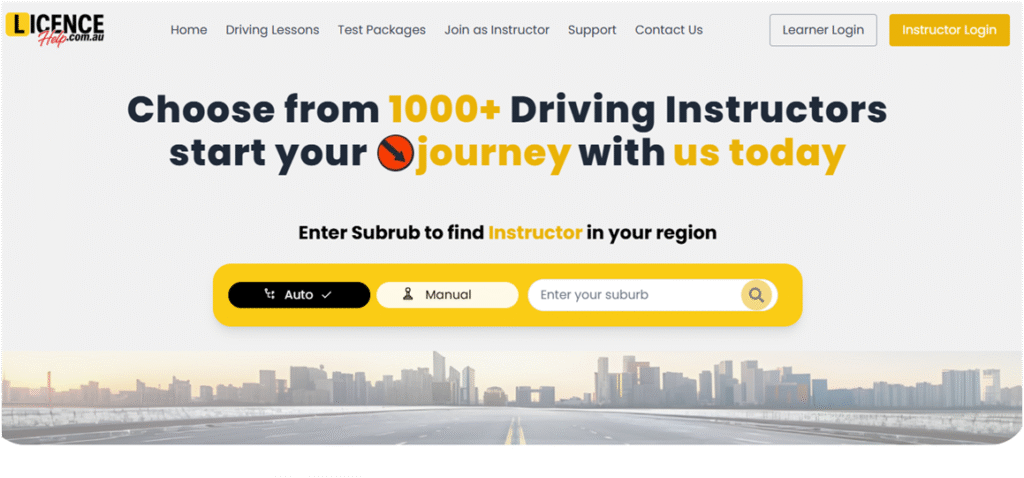The height and width of the screenshot is (478, 1024).
Task: Click the city skyline banner image
Action: [x=512, y=398]
